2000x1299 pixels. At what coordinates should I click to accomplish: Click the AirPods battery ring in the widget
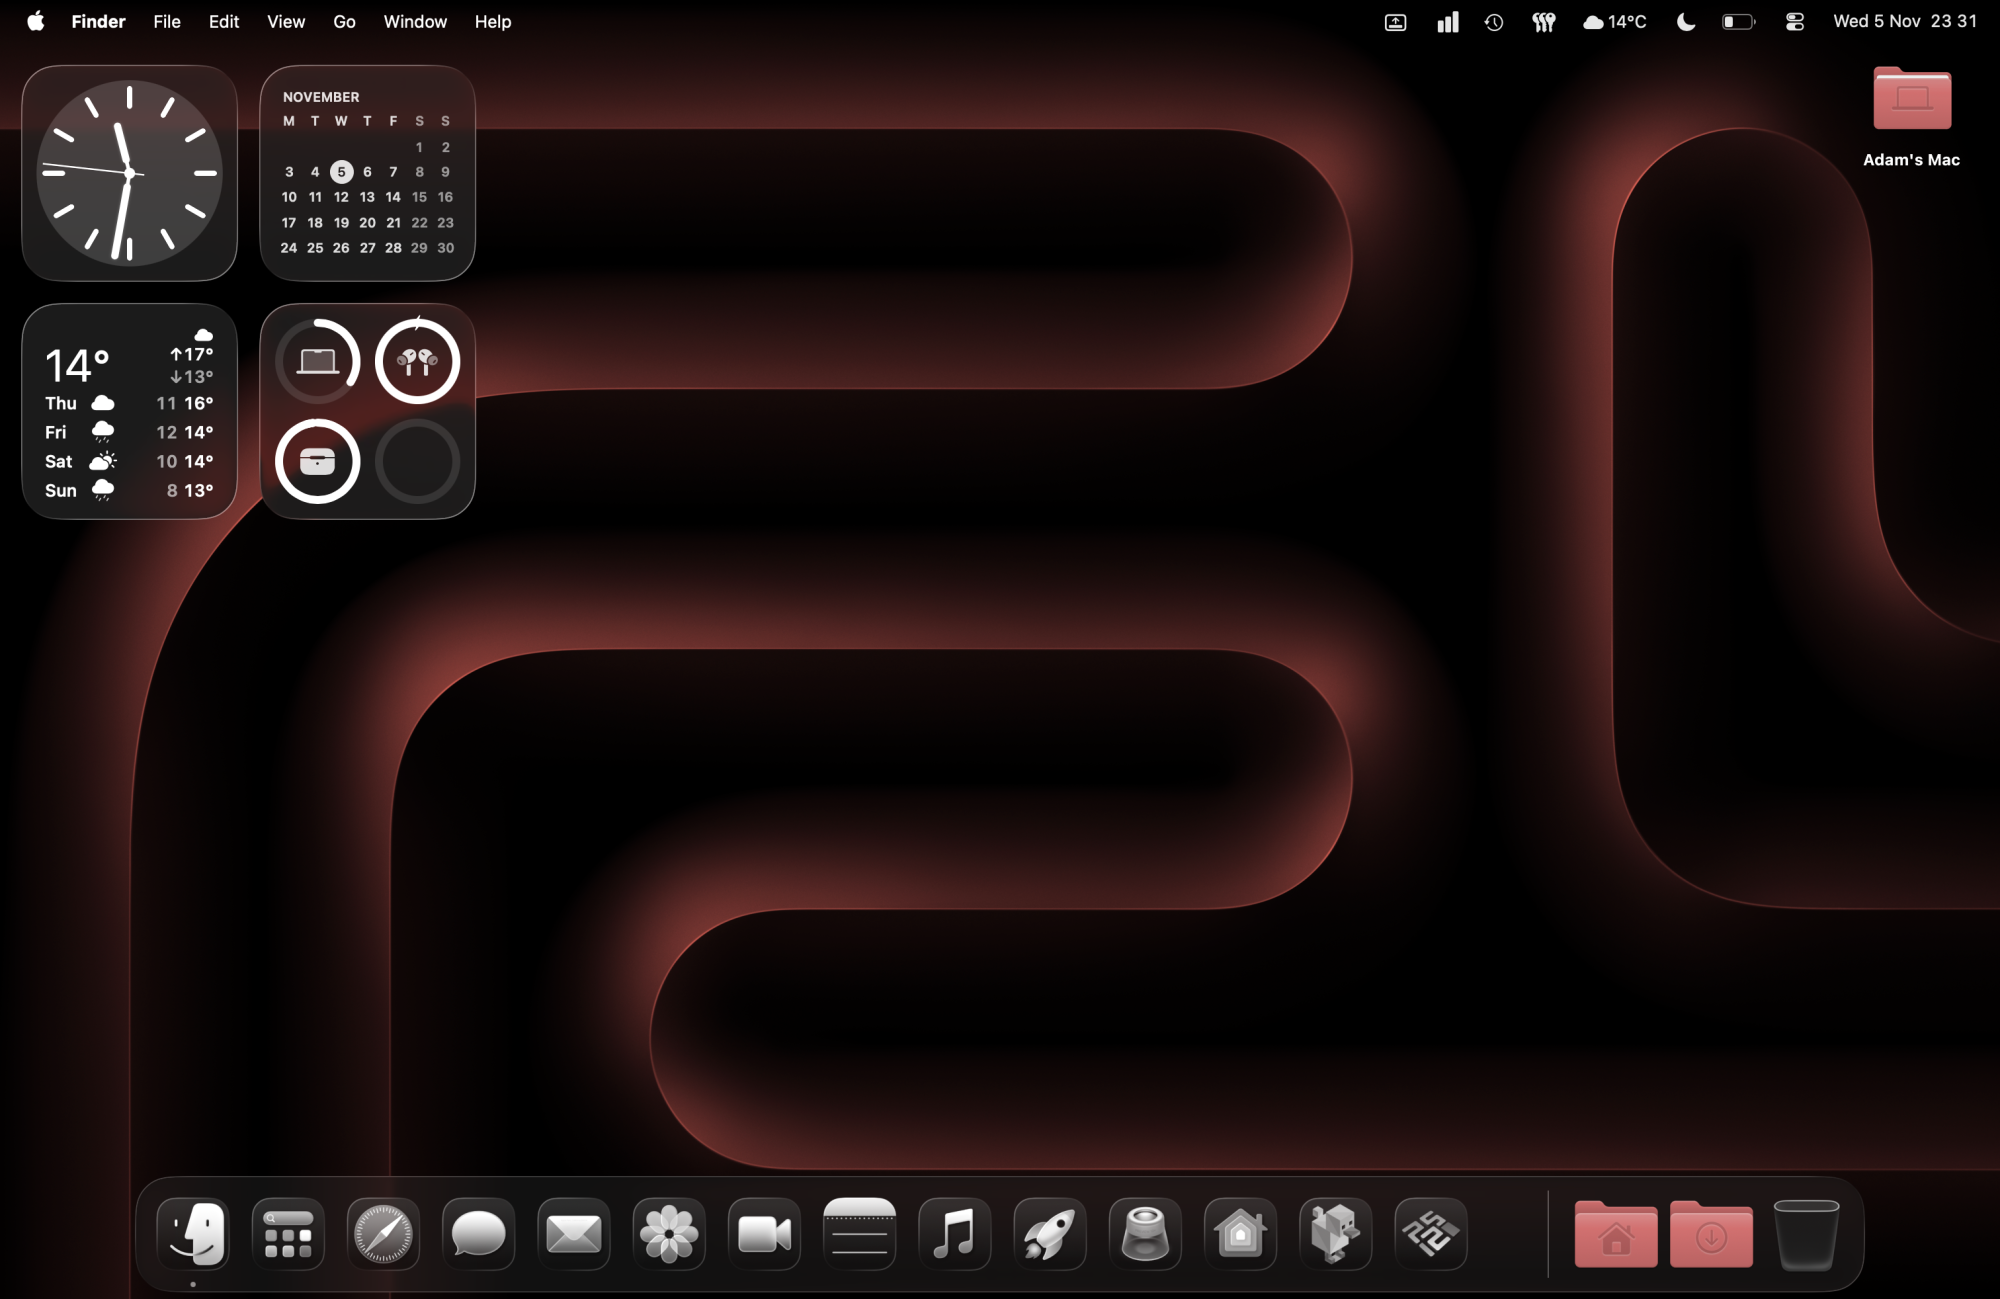click(418, 362)
